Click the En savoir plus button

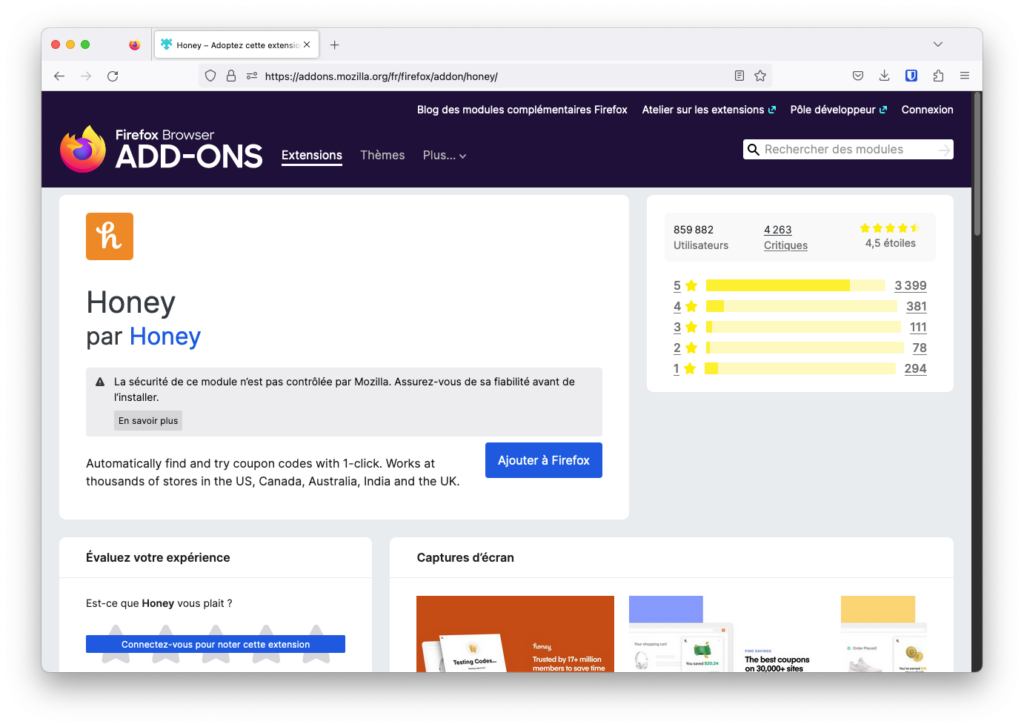[148, 421]
